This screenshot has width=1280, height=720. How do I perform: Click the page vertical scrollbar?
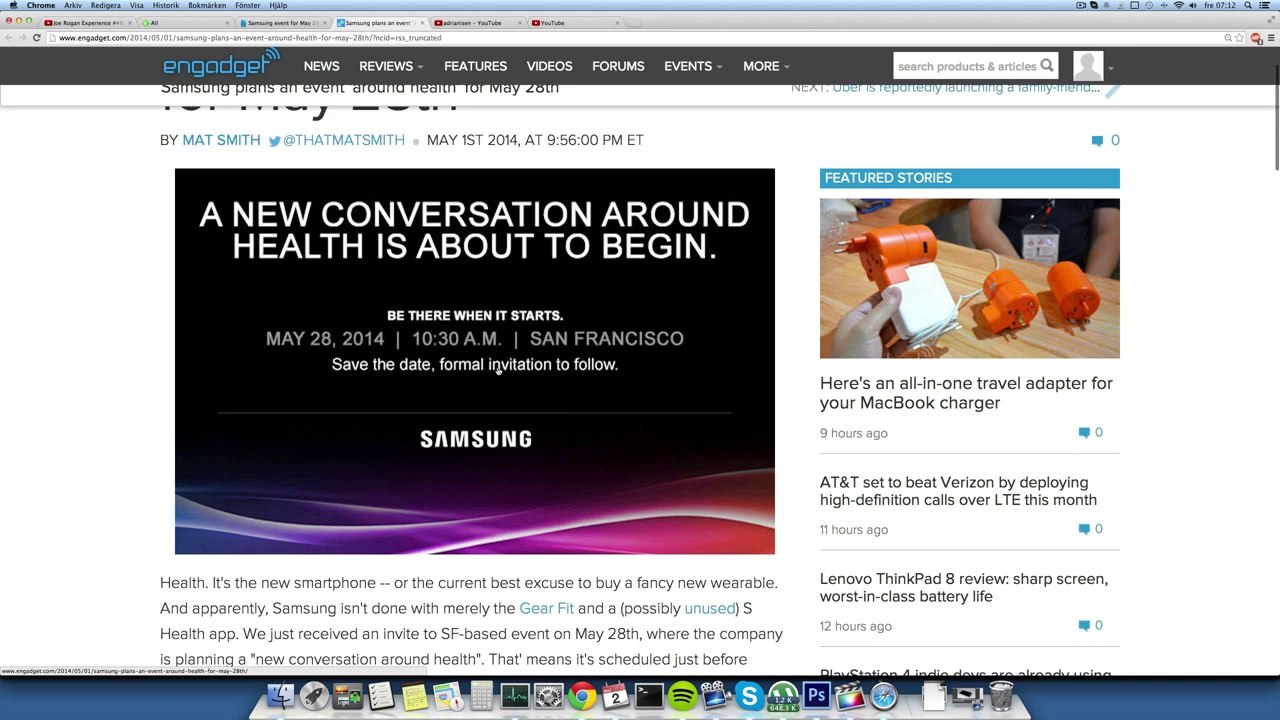[x=1276, y=118]
